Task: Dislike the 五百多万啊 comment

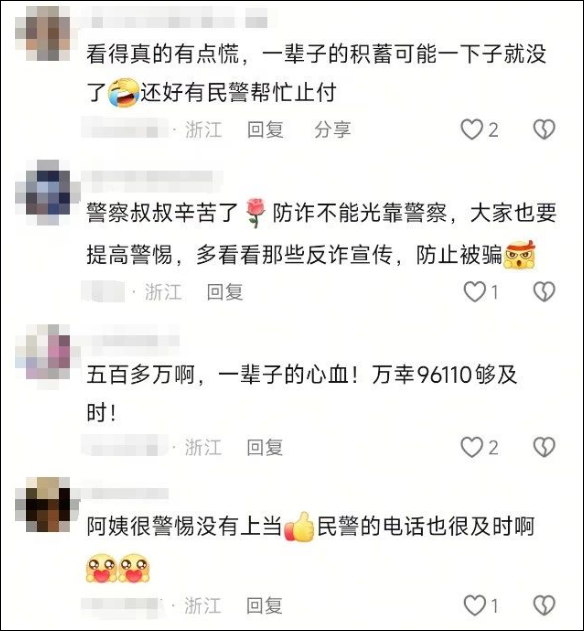Action: click(544, 447)
